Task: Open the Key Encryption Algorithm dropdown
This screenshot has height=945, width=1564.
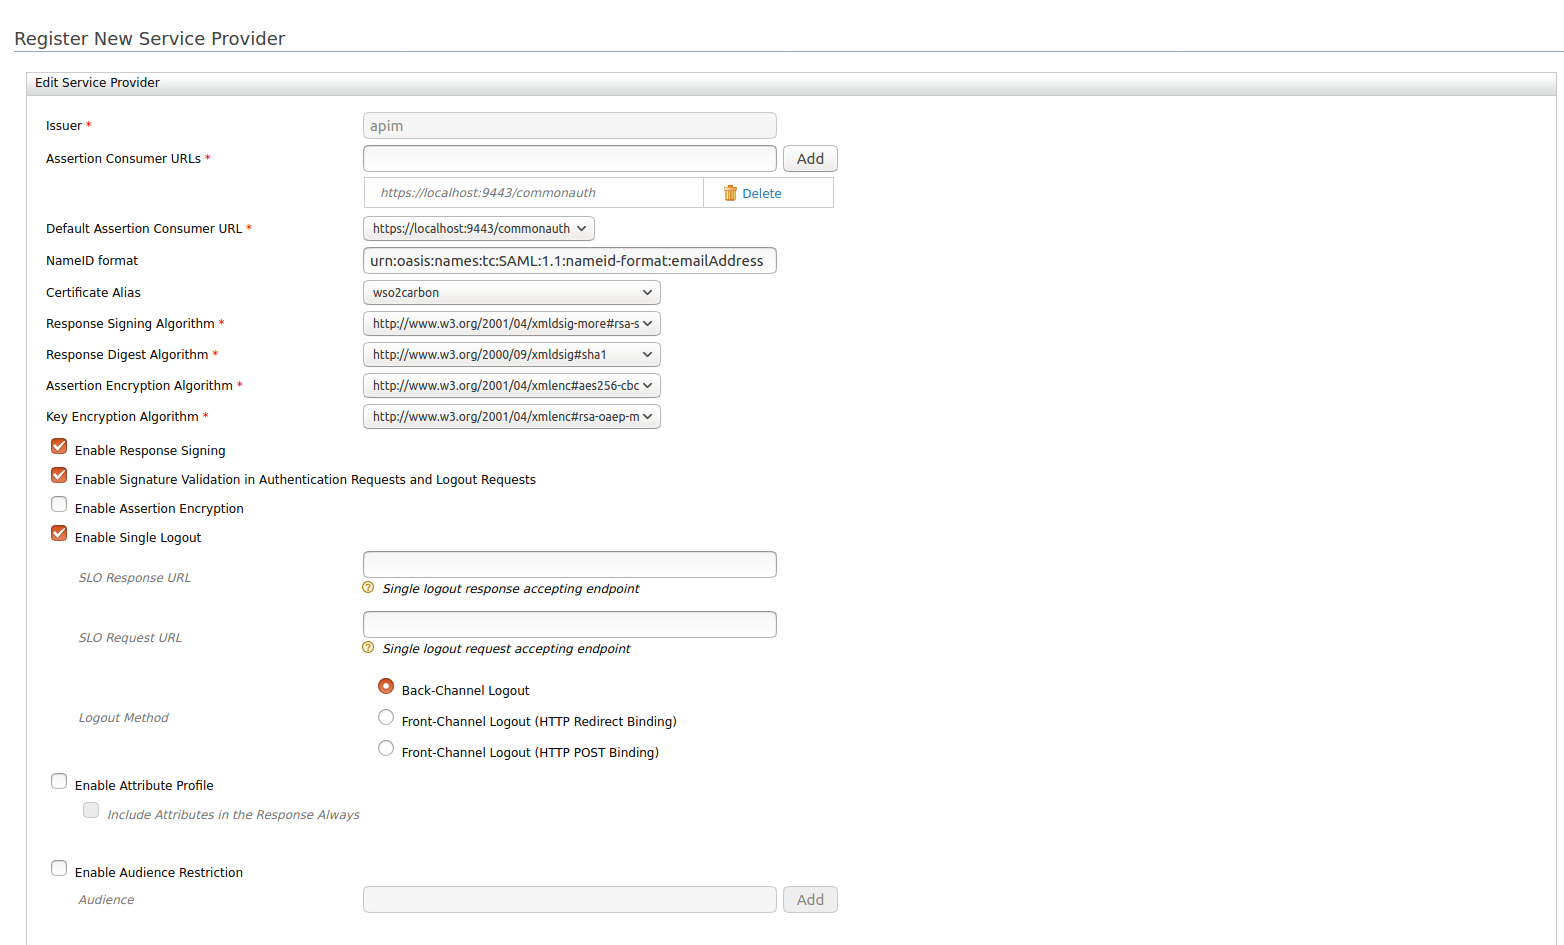Action: click(x=511, y=416)
